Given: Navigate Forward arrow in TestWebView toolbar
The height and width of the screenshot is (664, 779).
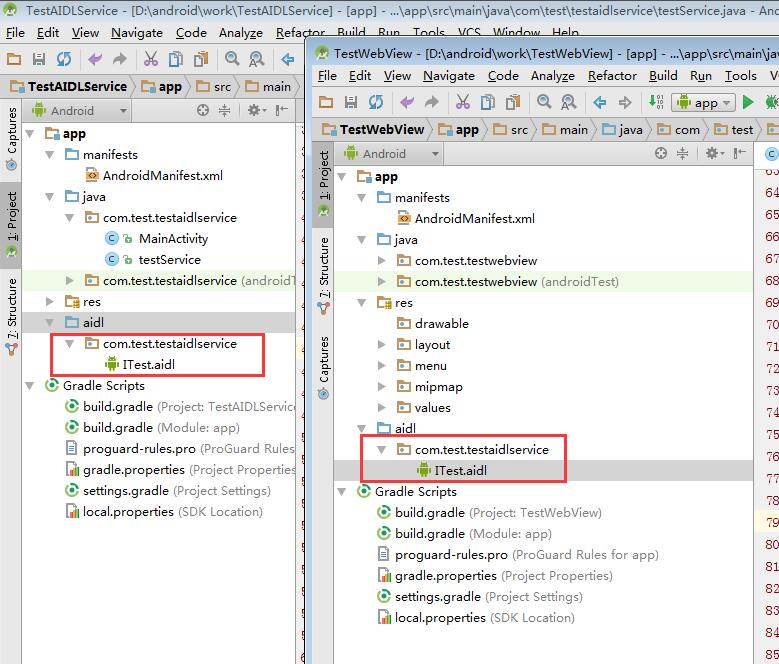Looking at the screenshot, I should pyautogui.click(x=624, y=103).
